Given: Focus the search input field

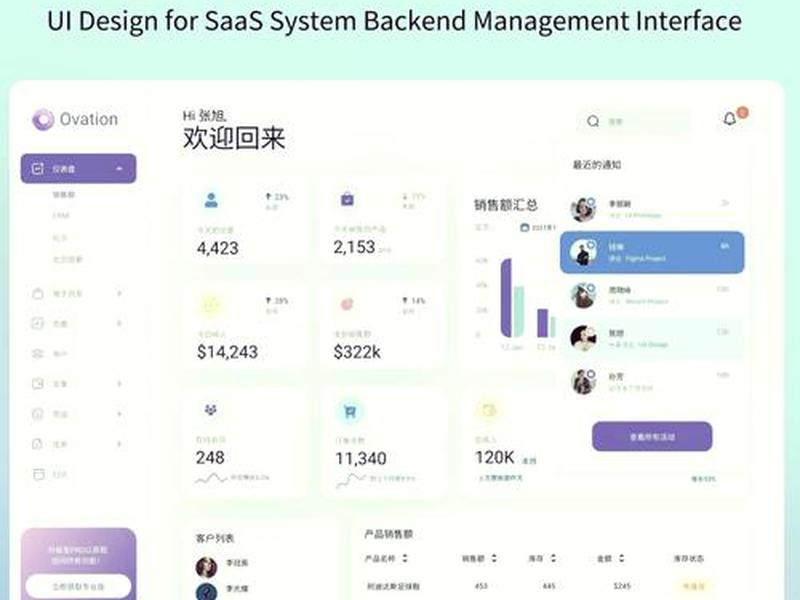Looking at the screenshot, I should 634,121.
